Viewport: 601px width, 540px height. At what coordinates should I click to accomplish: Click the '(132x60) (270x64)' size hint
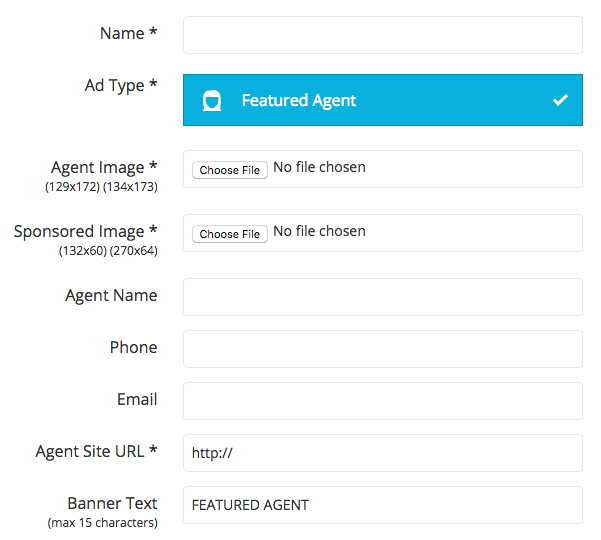coord(108,251)
